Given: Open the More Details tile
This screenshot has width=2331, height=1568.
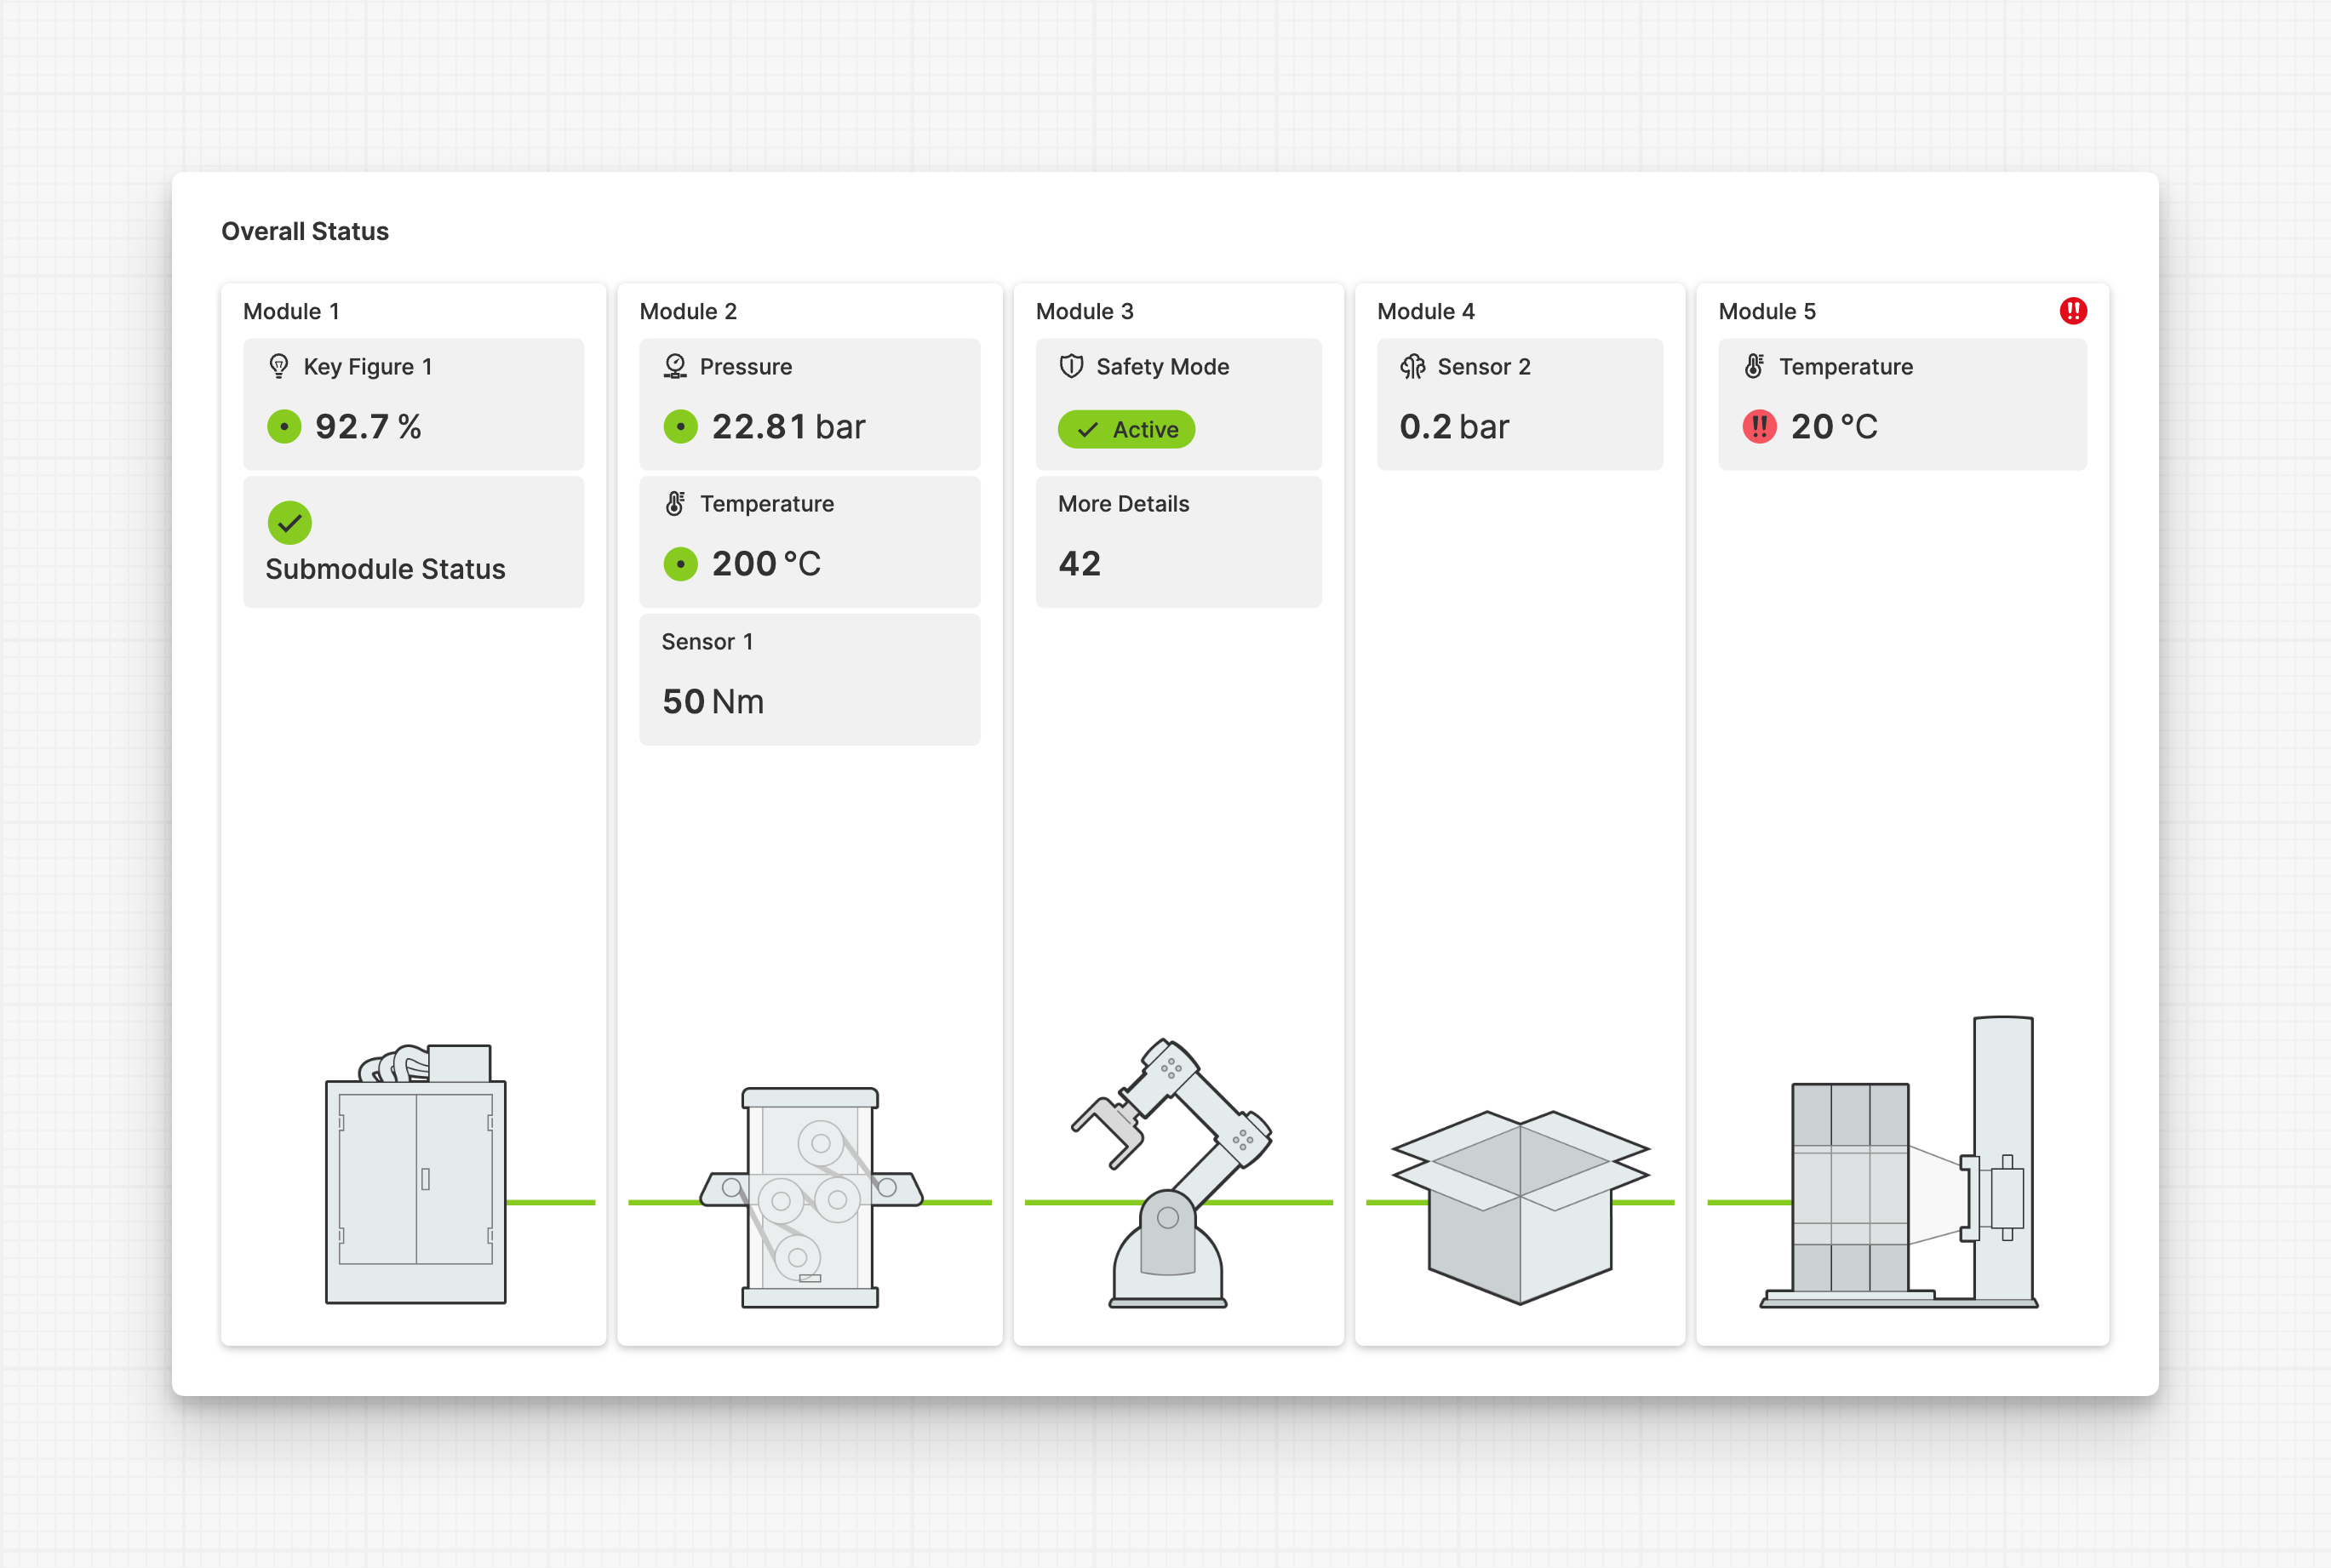Looking at the screenshot, I should pos(1178,541).
